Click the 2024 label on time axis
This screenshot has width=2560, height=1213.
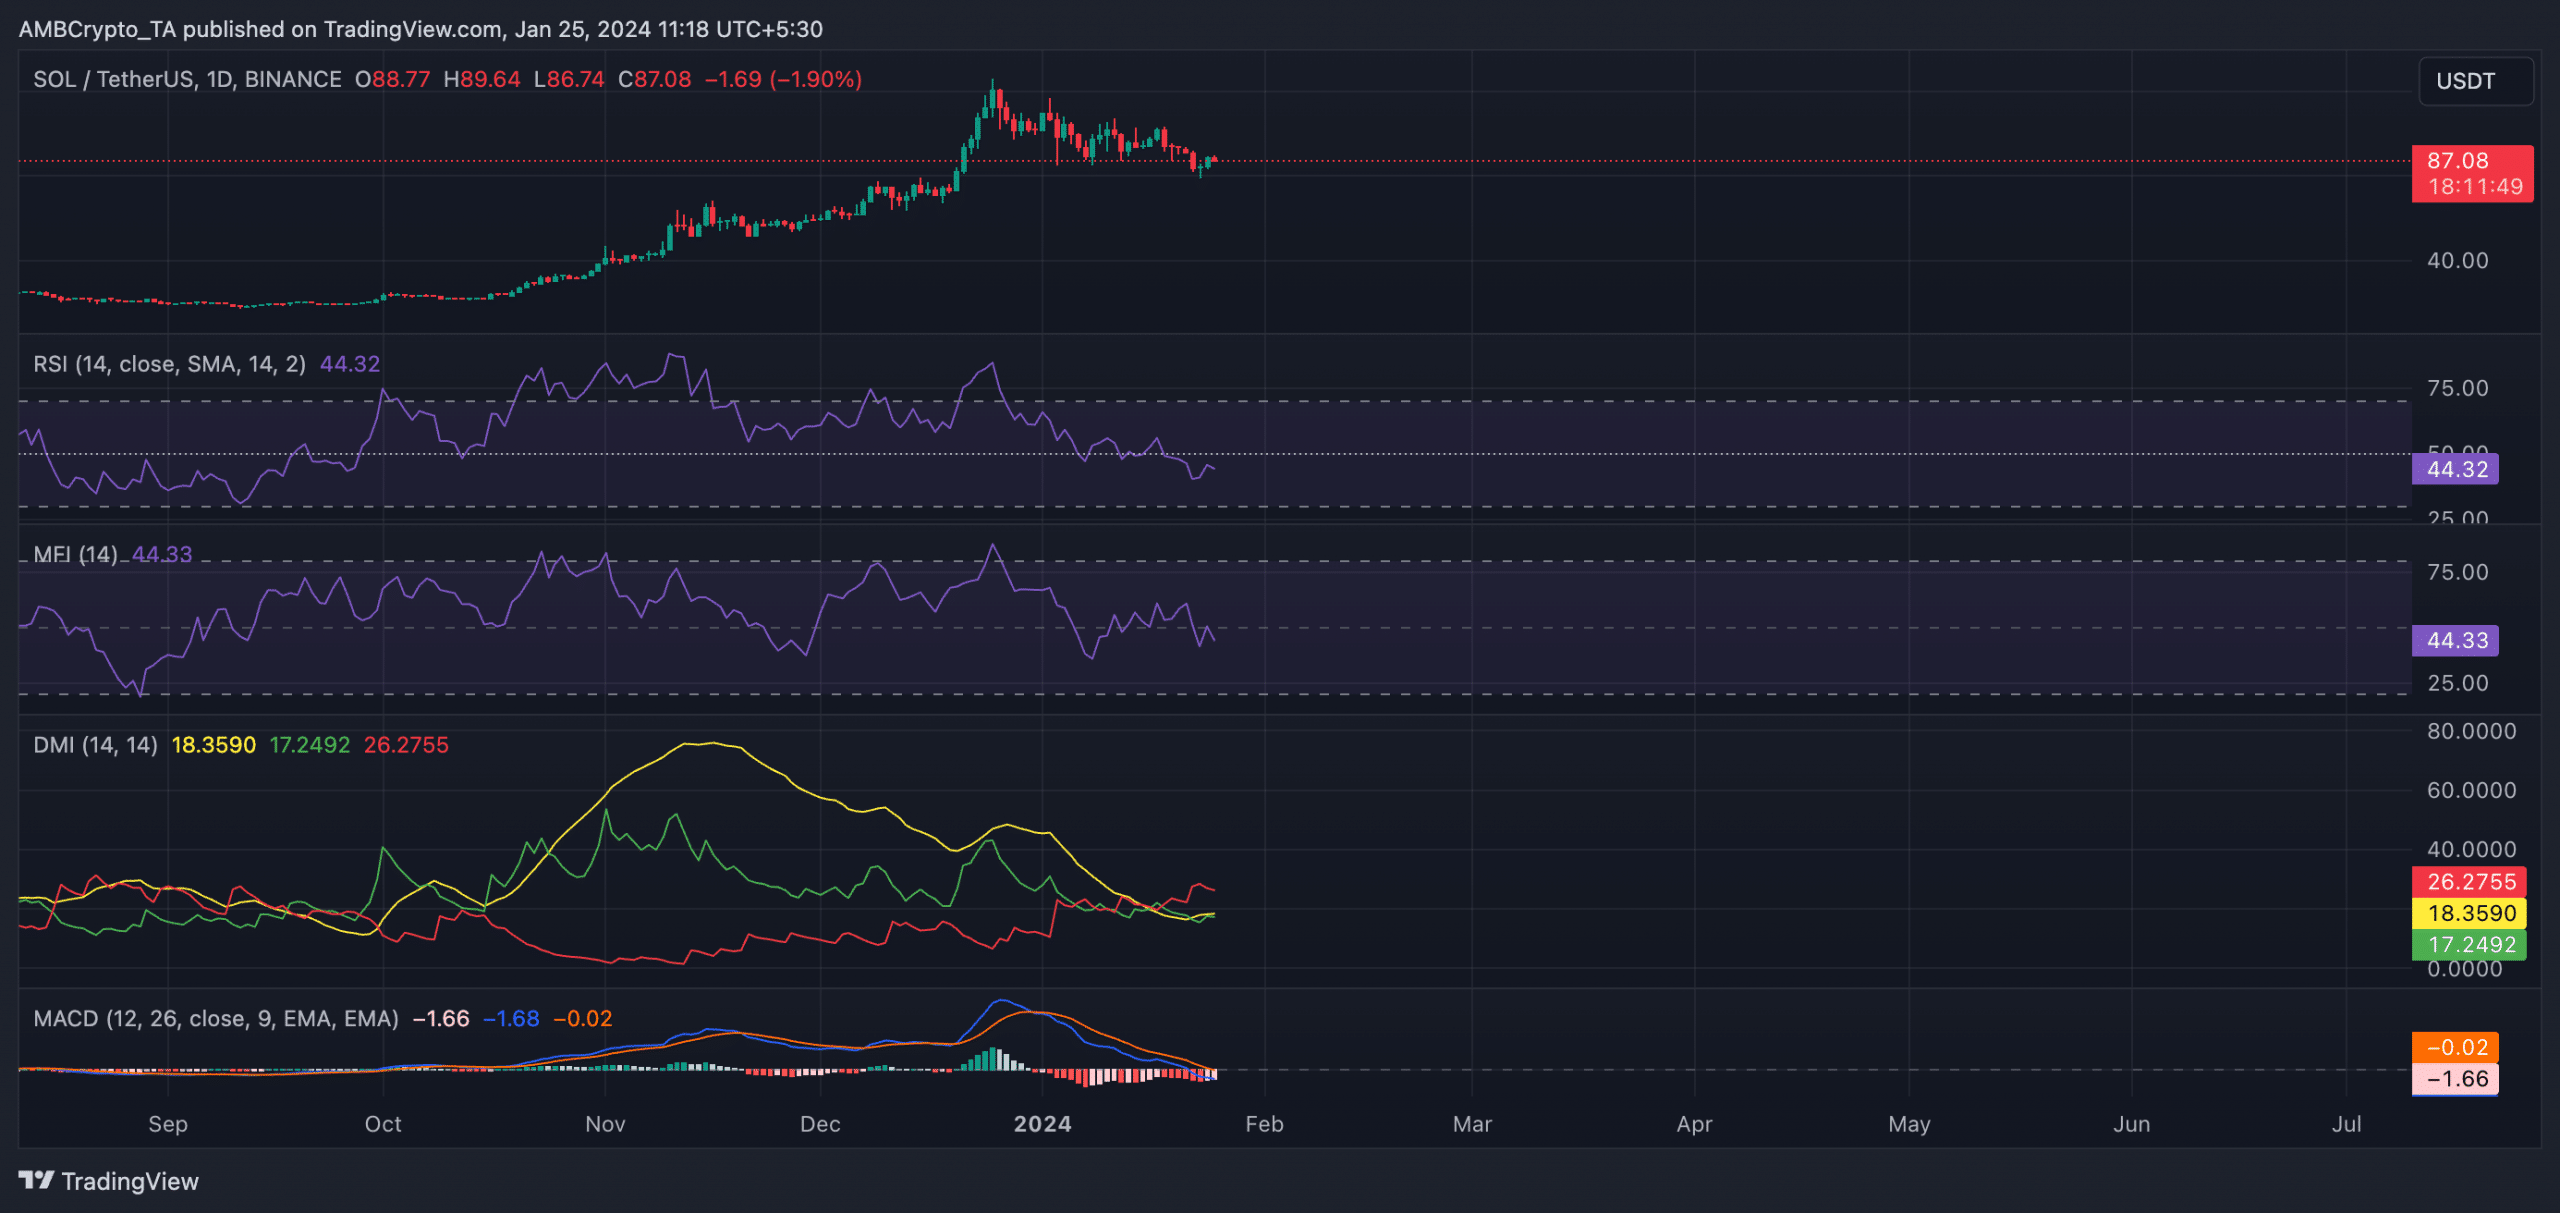(1042, 1124)
